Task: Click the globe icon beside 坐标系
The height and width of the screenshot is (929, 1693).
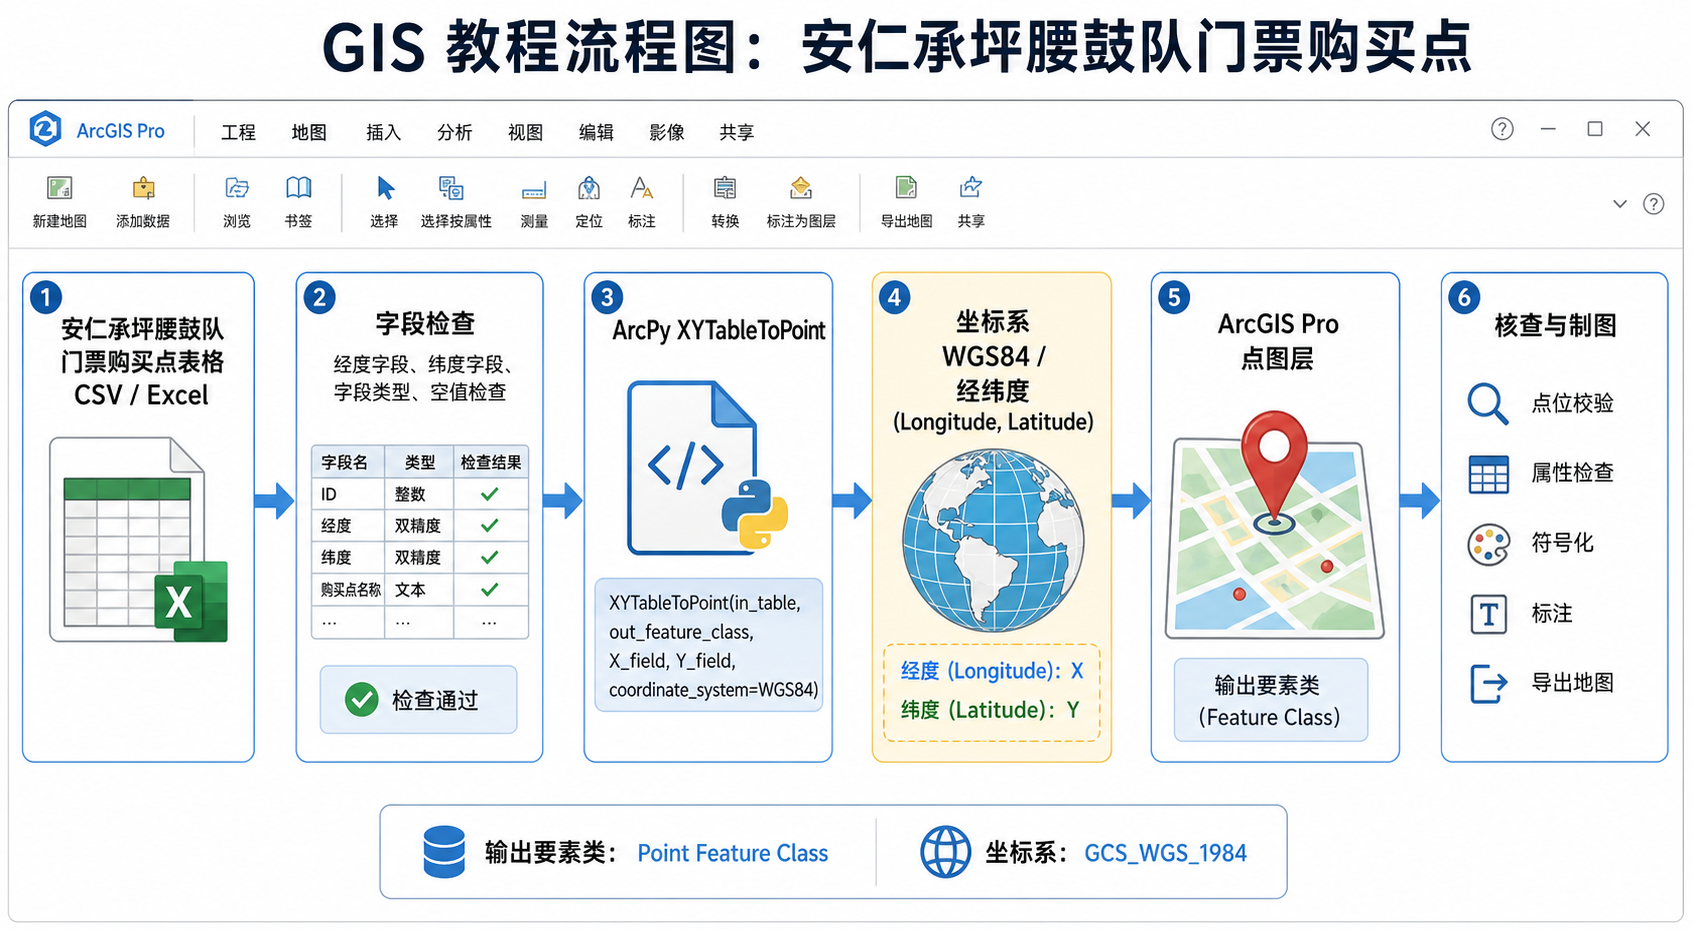Action: 945,852
